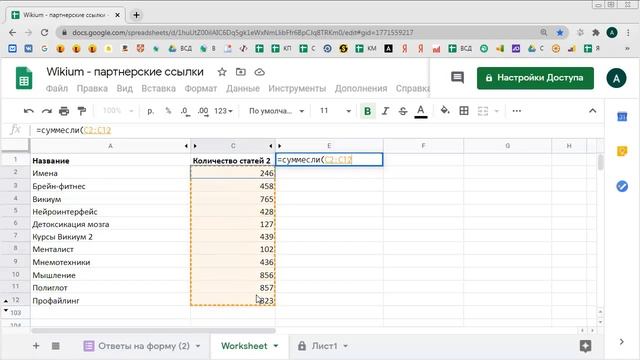Open Keep notes in the side panel
This screenshot has height=360, width=640.
[622, 151]
